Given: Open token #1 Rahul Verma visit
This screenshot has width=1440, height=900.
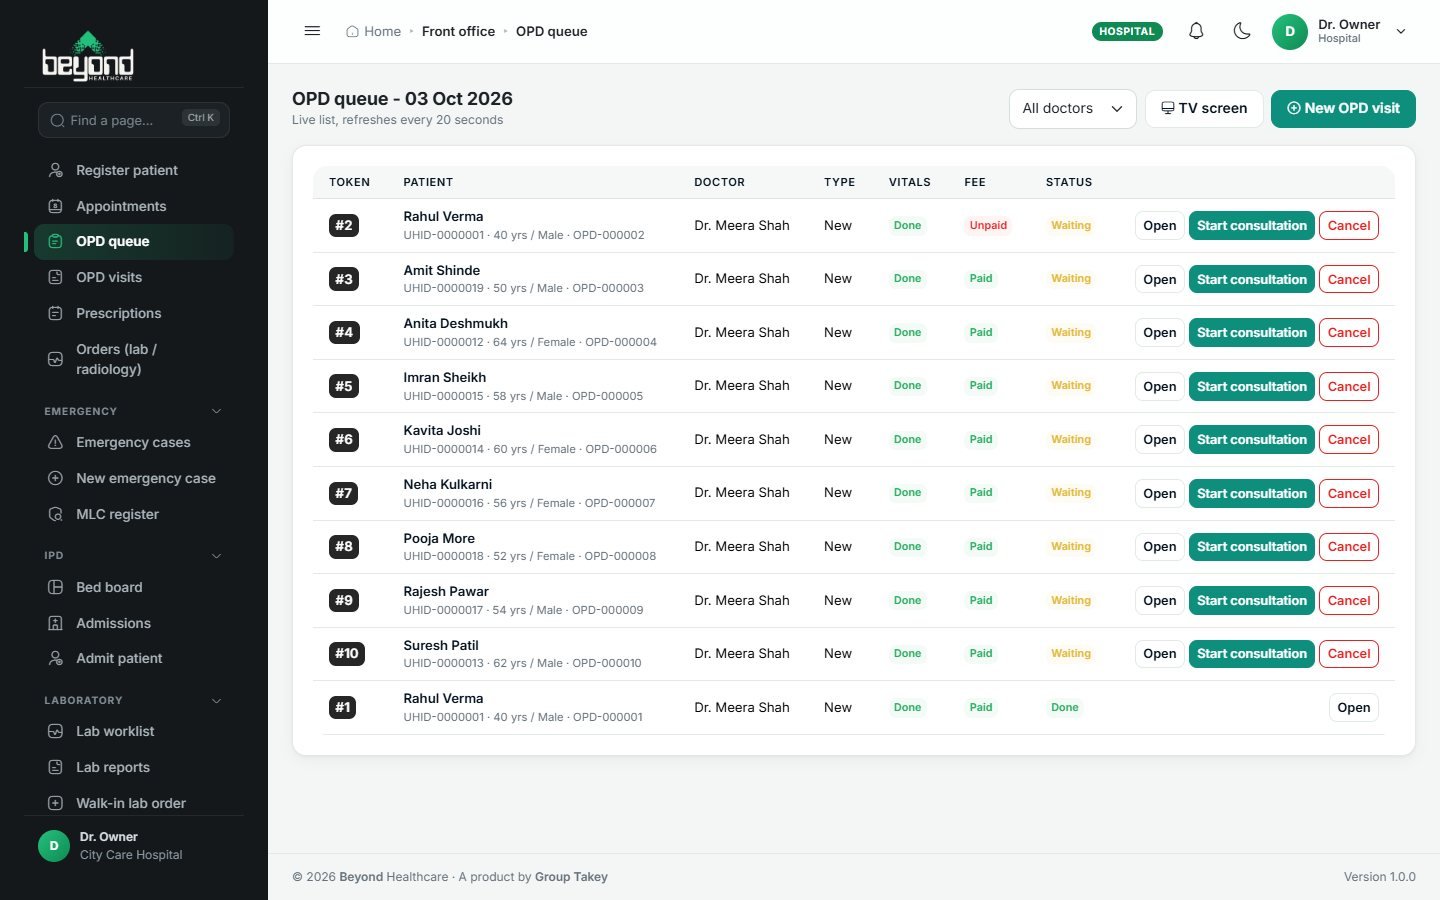Looking at the screenshot, I should click(1353, 707).
